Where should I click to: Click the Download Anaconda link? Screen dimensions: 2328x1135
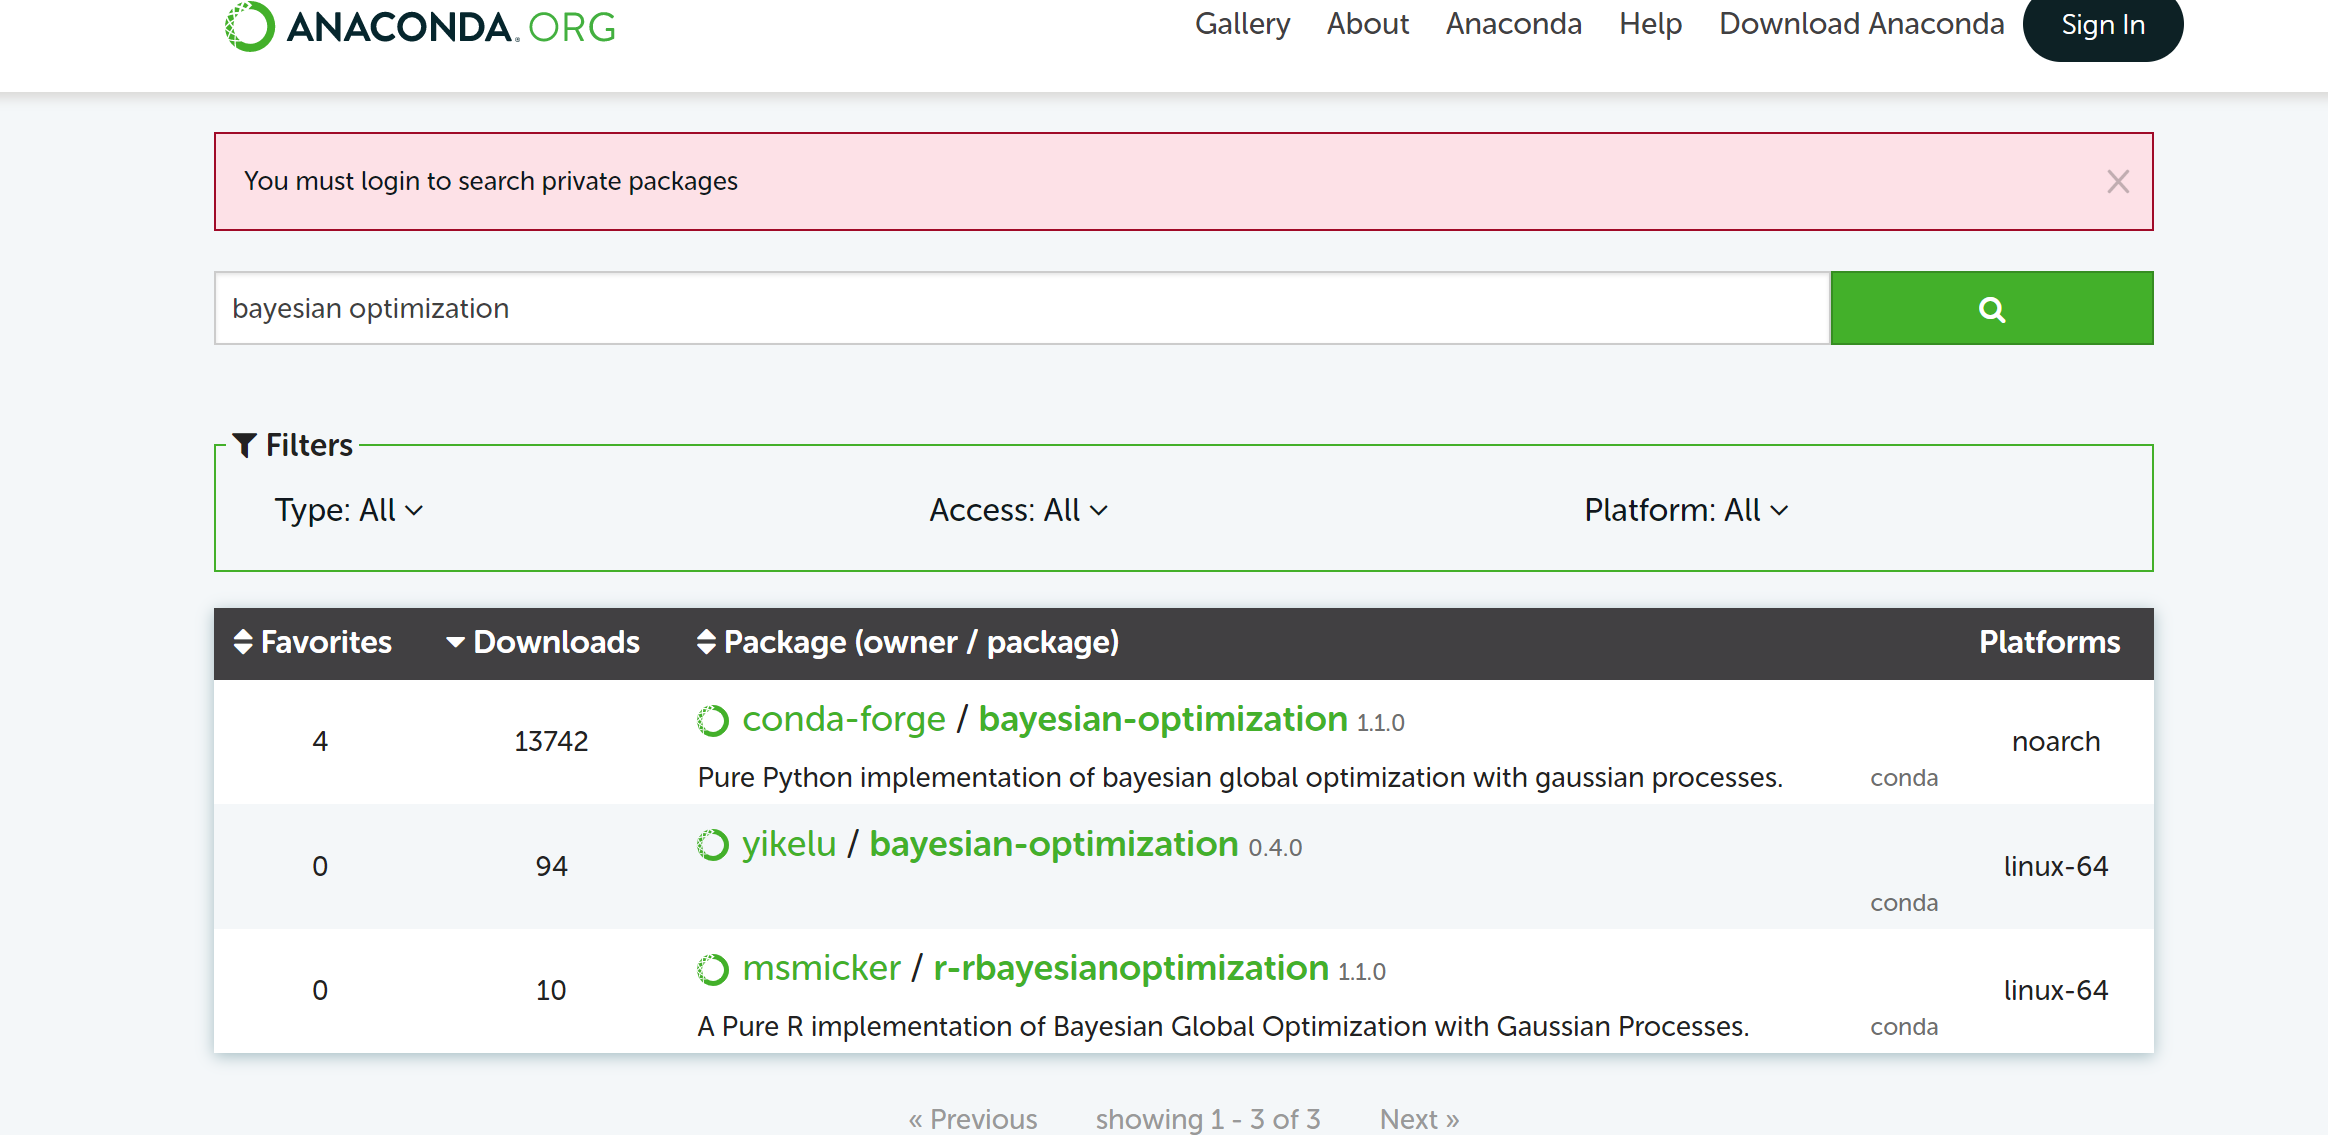1861,24
